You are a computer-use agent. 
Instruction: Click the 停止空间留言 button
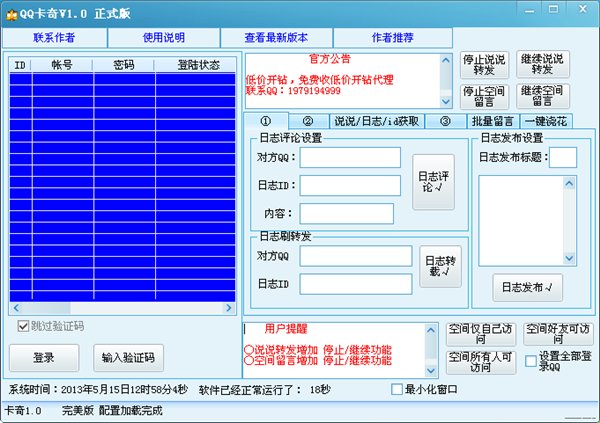pos(484,96)
